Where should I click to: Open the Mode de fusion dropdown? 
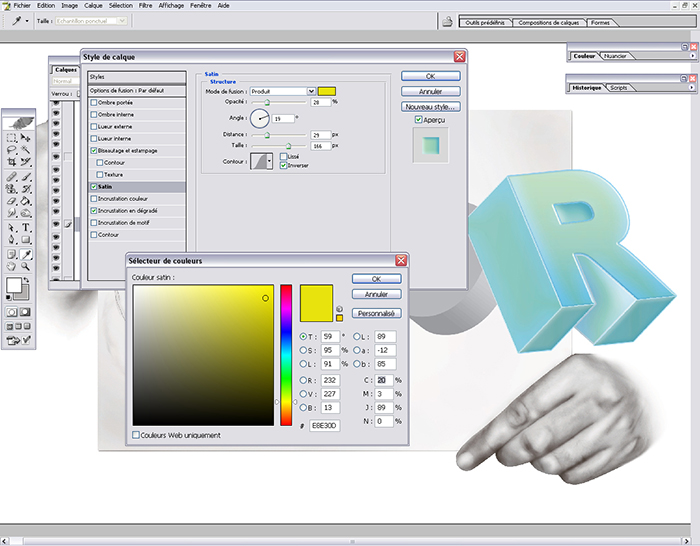click(x=311, y=91)
